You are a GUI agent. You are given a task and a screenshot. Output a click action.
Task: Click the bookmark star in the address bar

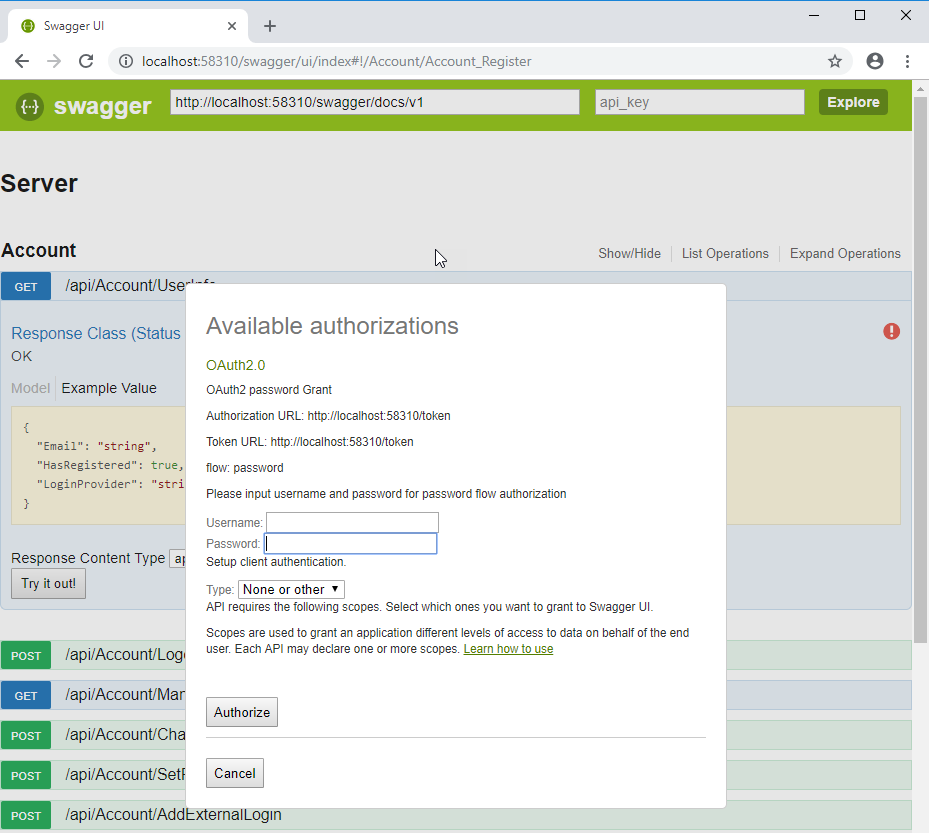coord(835,61)
